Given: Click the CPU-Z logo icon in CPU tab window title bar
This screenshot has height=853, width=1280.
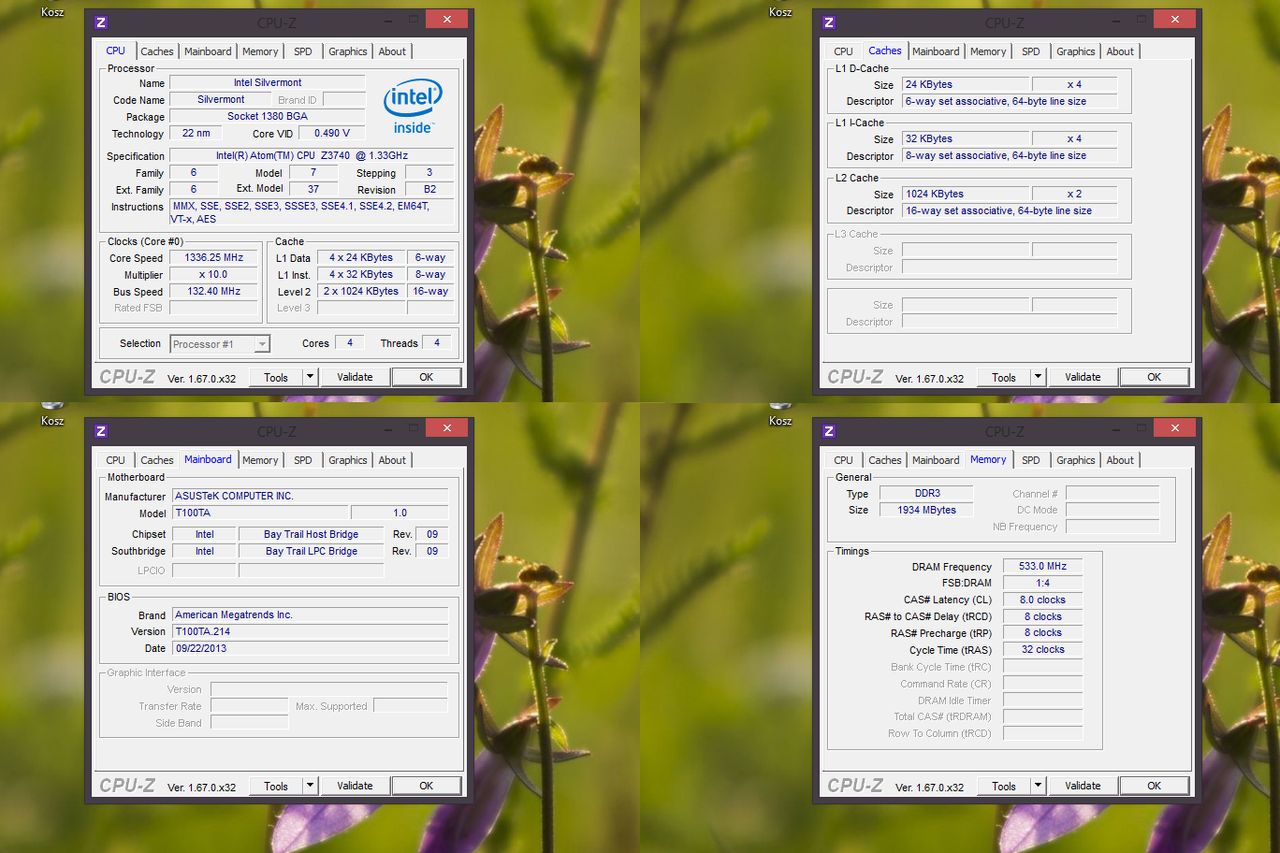Looking at the screenshot, I should (101, 22).
